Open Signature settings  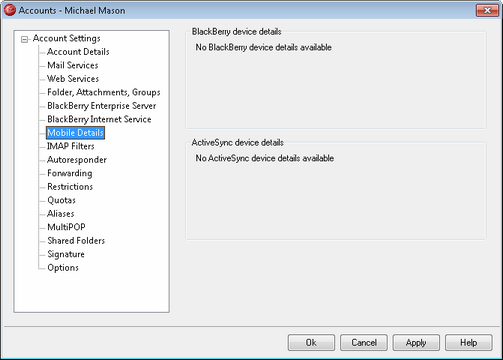66,254
